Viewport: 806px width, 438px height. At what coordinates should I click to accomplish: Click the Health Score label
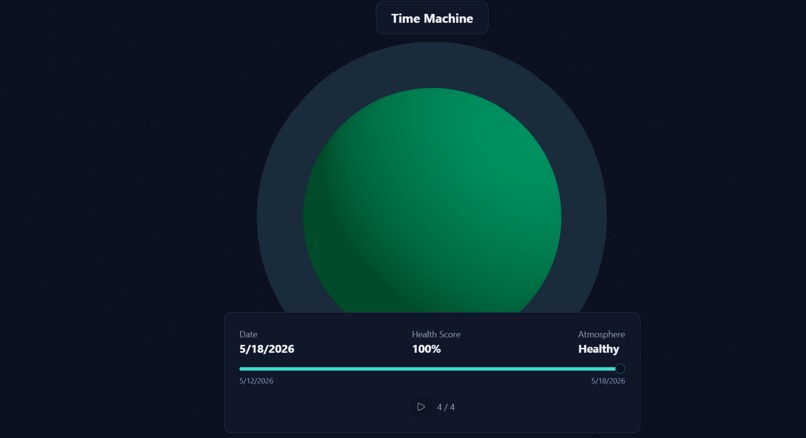[436, 334]
